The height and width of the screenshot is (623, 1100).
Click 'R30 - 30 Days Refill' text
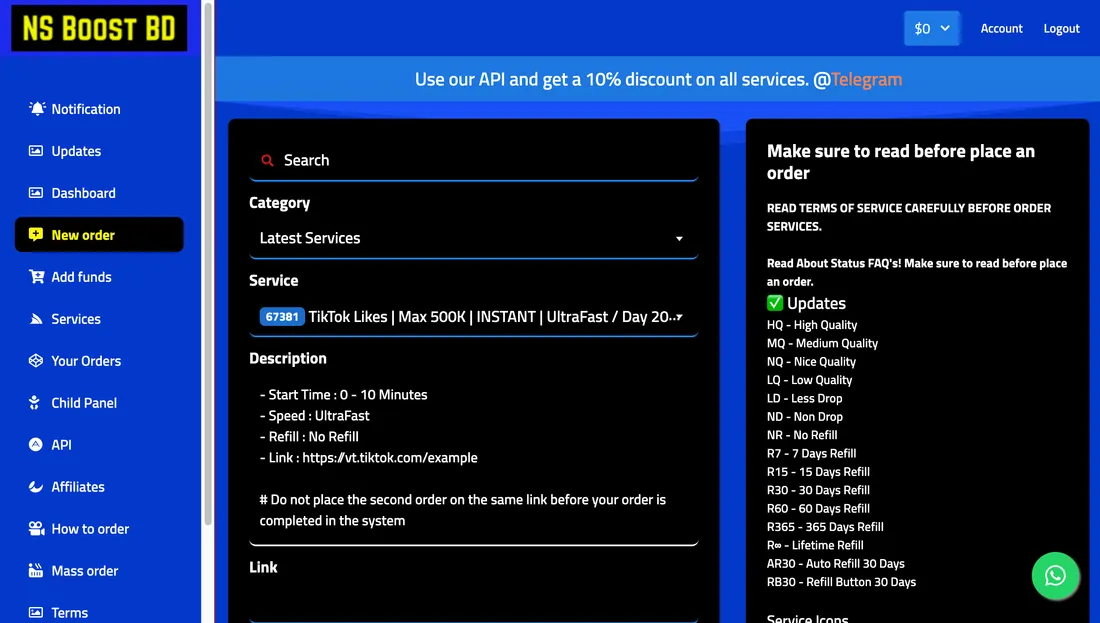click(x=818, y=490)
